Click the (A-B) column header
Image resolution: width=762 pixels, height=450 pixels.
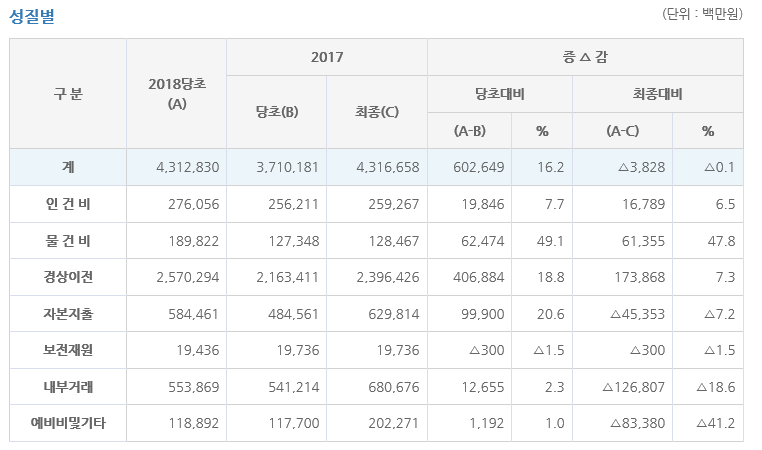(469, 131)
